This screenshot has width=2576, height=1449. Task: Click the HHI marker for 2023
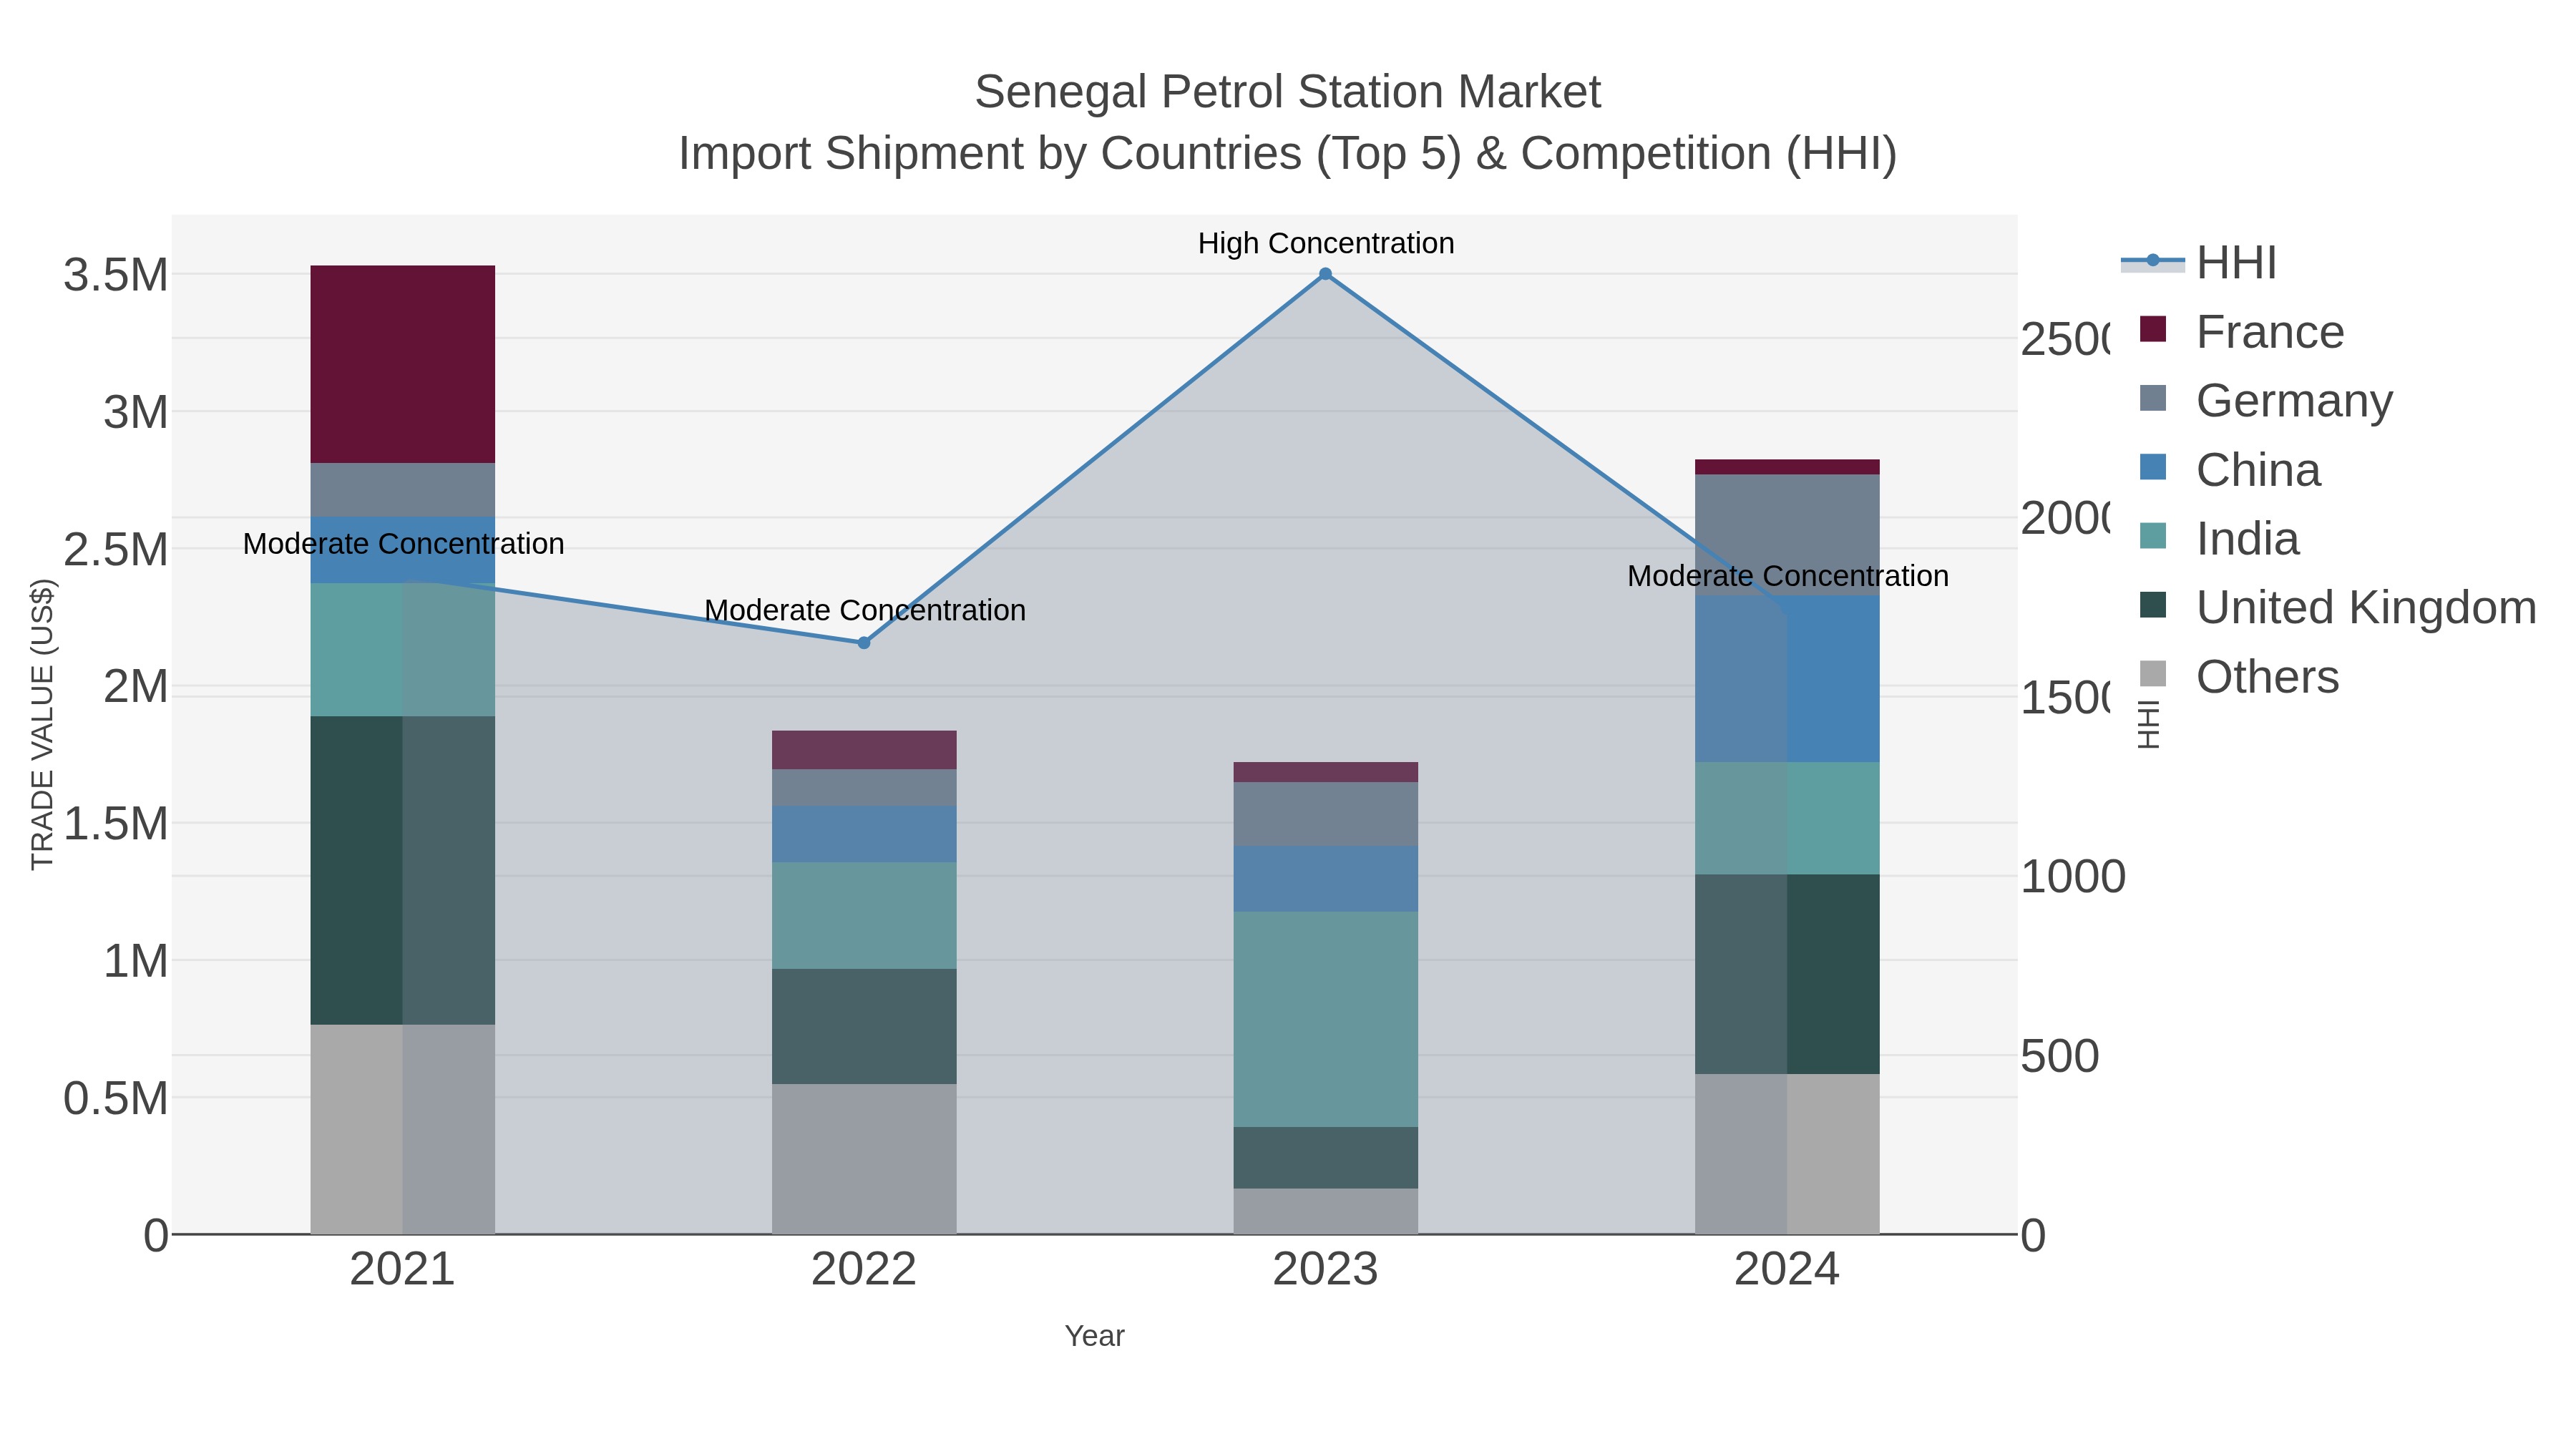1325,274
